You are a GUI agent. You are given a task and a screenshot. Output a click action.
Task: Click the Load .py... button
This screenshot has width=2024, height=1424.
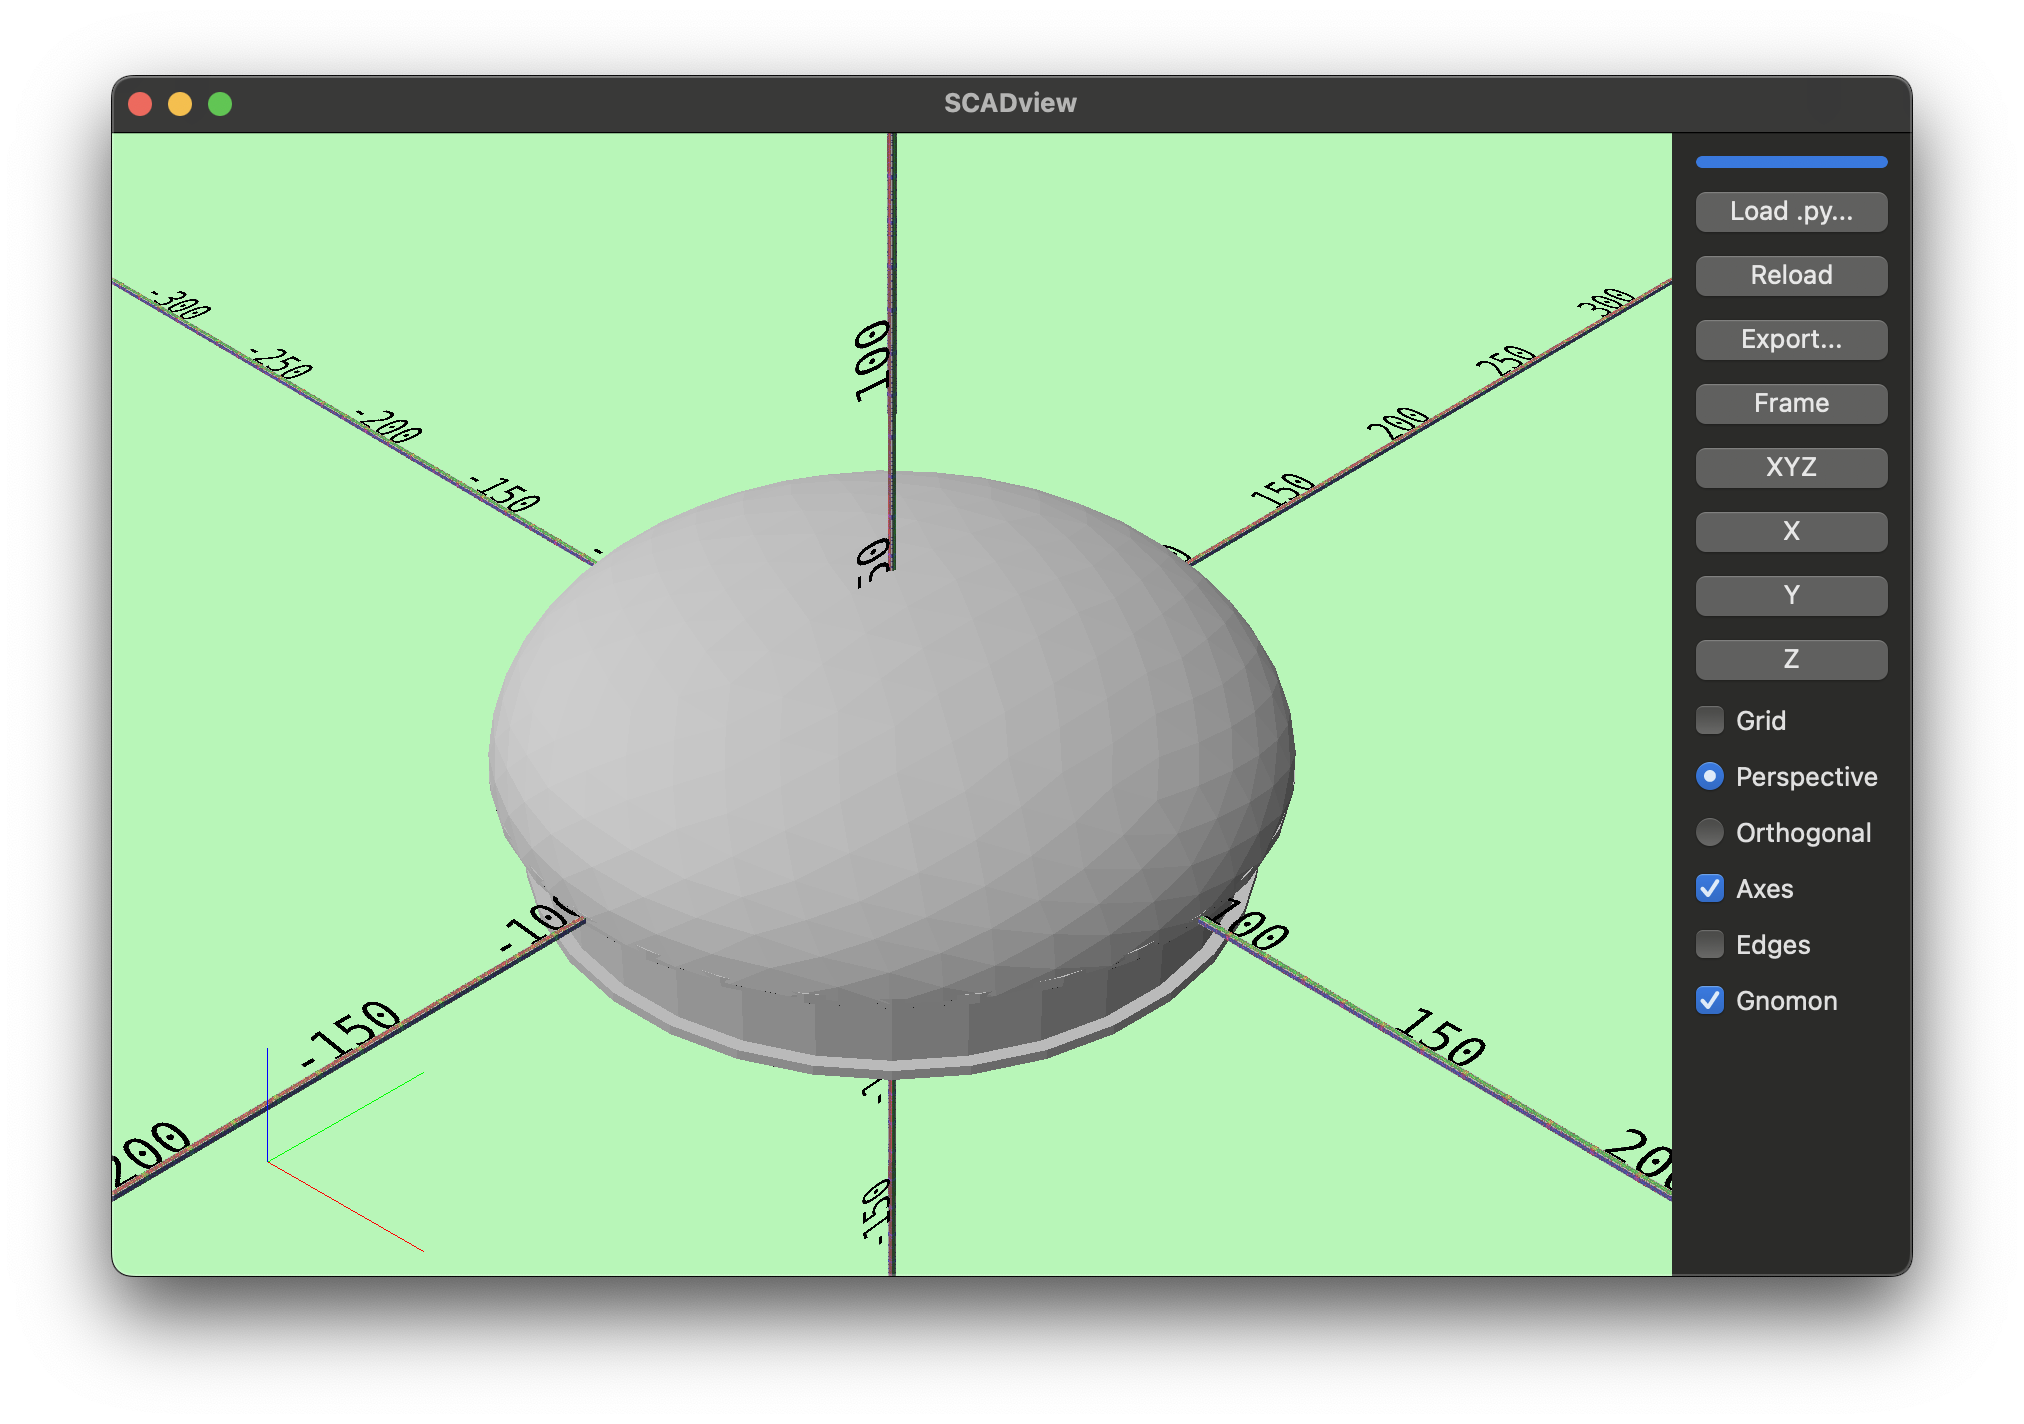[1791, 211]
